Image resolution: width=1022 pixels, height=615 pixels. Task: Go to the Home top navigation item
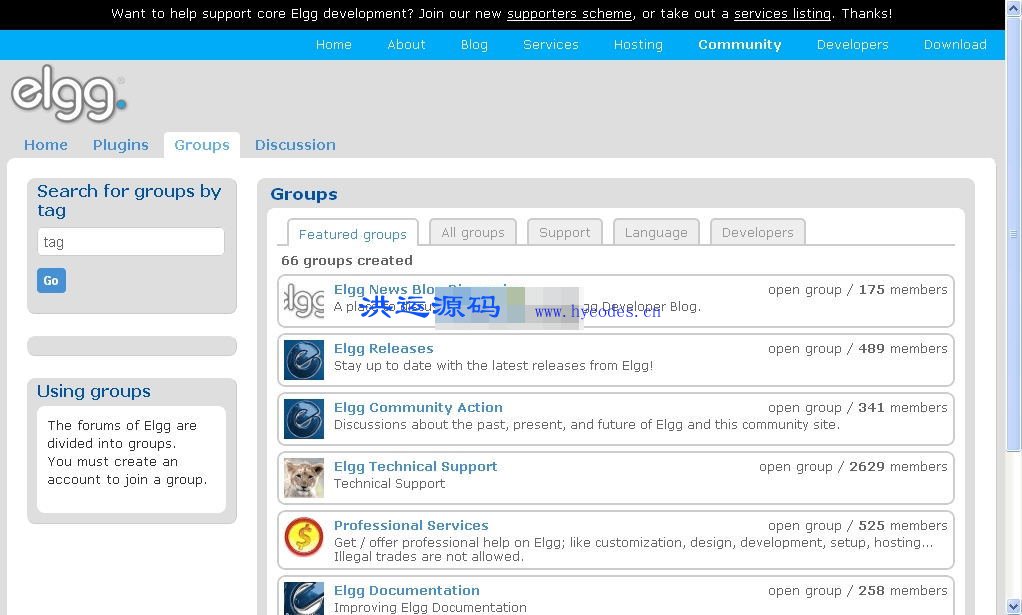point(333,44)
